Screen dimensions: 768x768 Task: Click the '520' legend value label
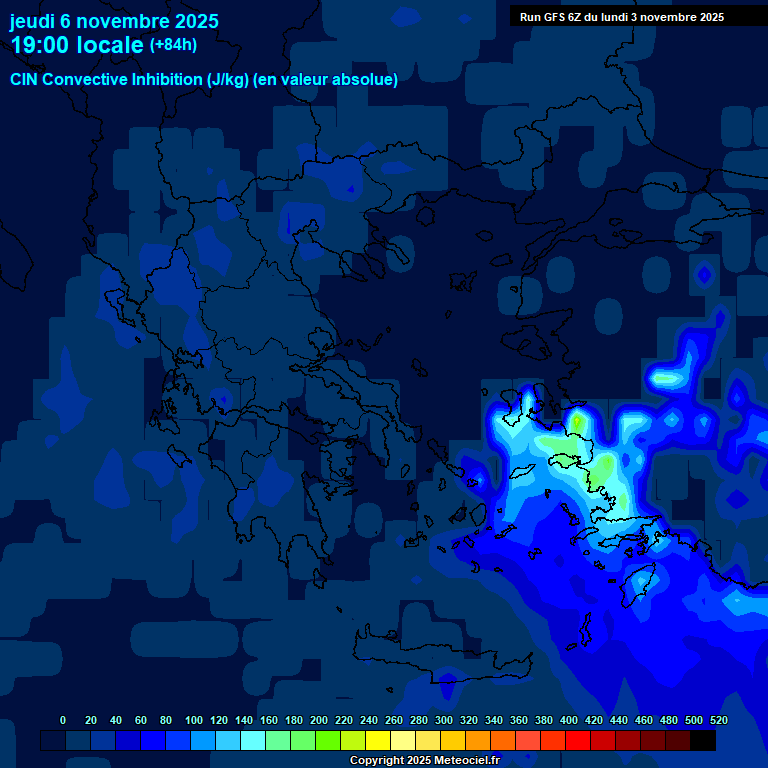pos(718,720)
